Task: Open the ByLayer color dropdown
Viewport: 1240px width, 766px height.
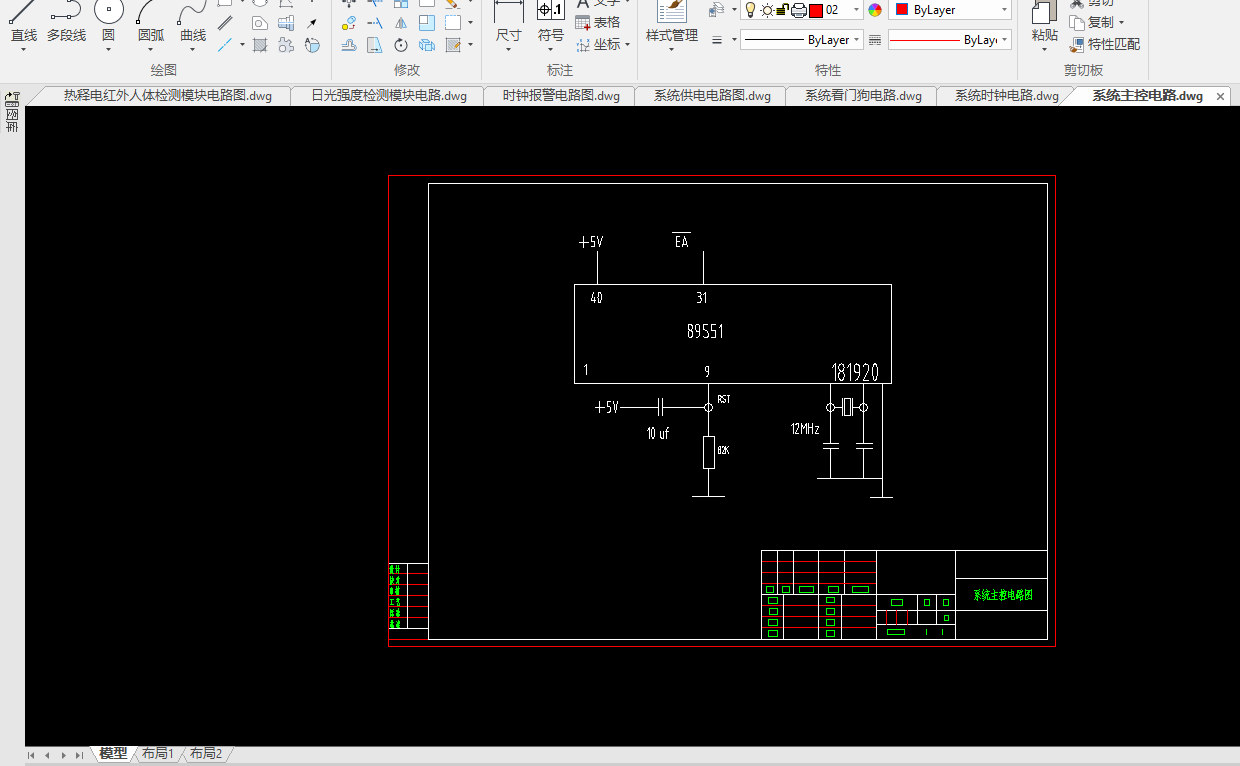Action: click(x=1004, y=10)
